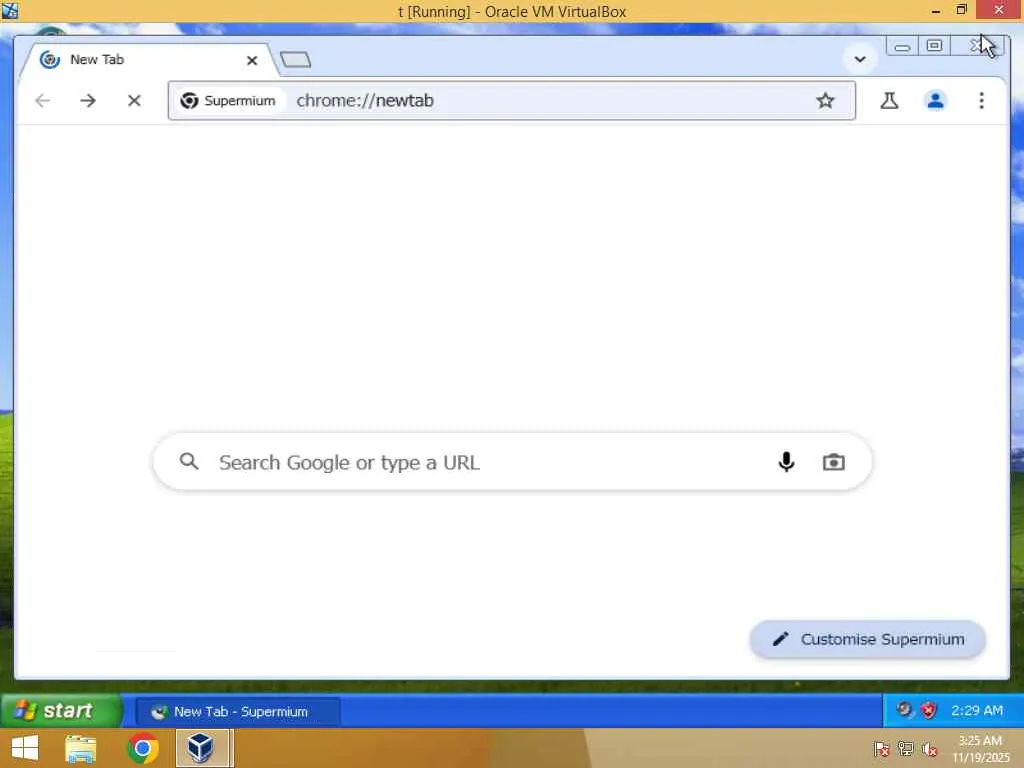Open the profile avatar menu
Image resolution: width=1024 pixels, height=768 pixels.
935,101
